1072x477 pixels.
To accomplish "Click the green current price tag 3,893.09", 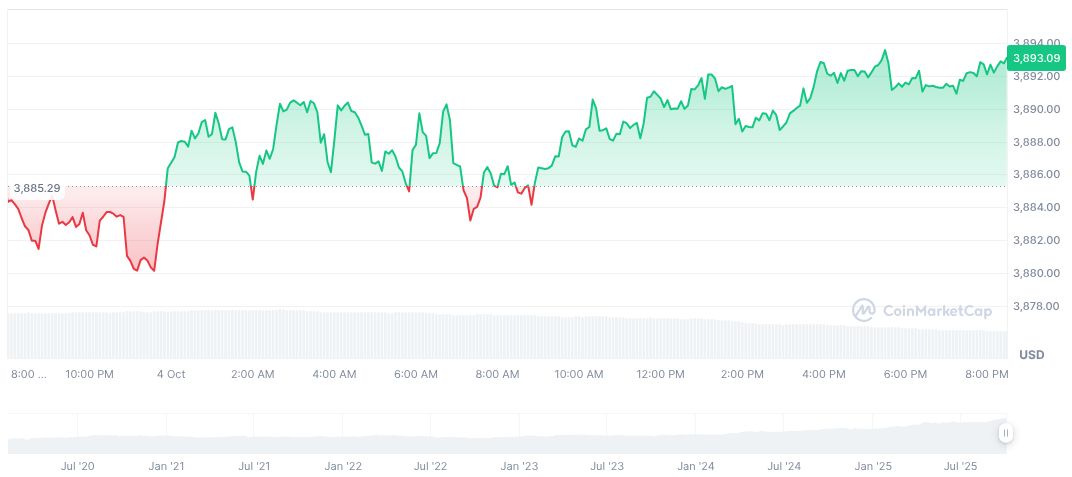I will coord(1035,58).
